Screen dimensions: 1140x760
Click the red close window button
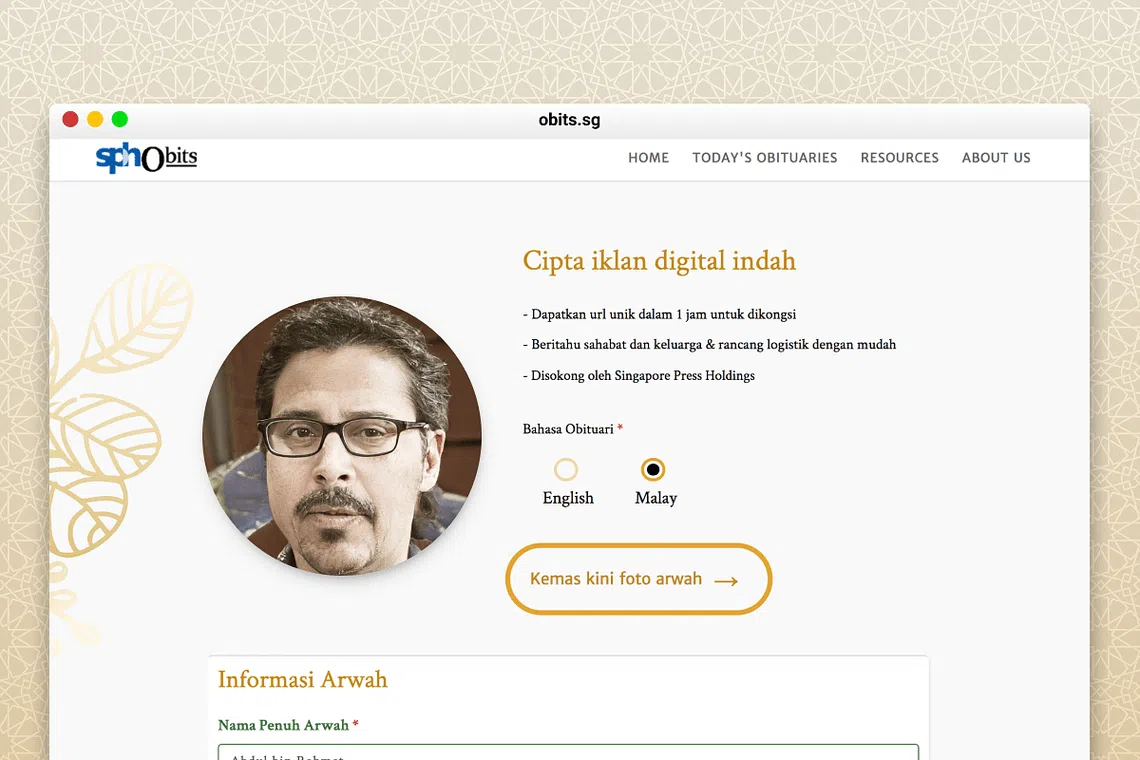(70, 120)
